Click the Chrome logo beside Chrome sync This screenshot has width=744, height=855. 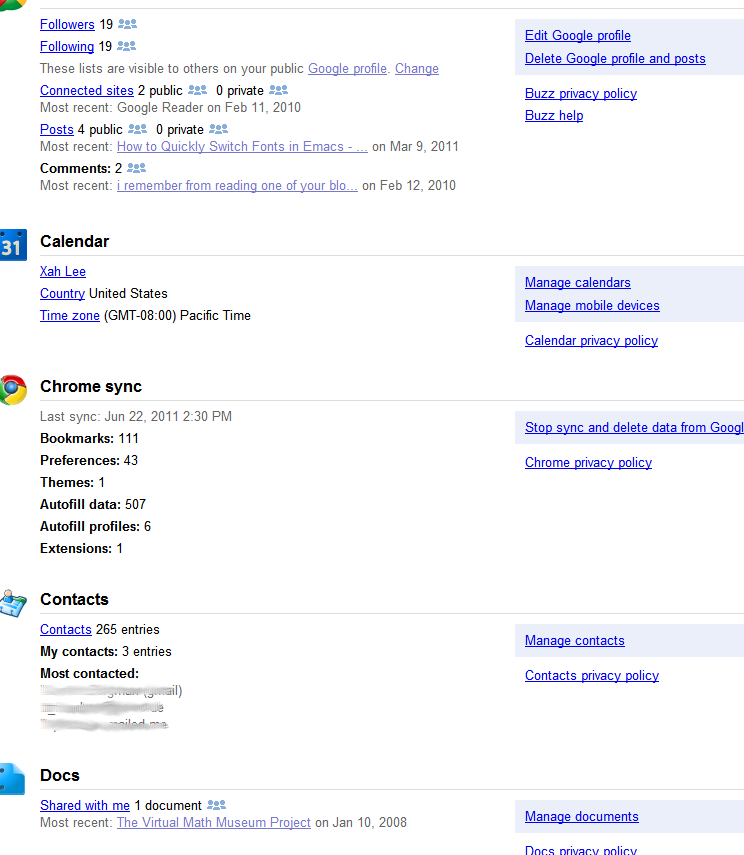13,389
